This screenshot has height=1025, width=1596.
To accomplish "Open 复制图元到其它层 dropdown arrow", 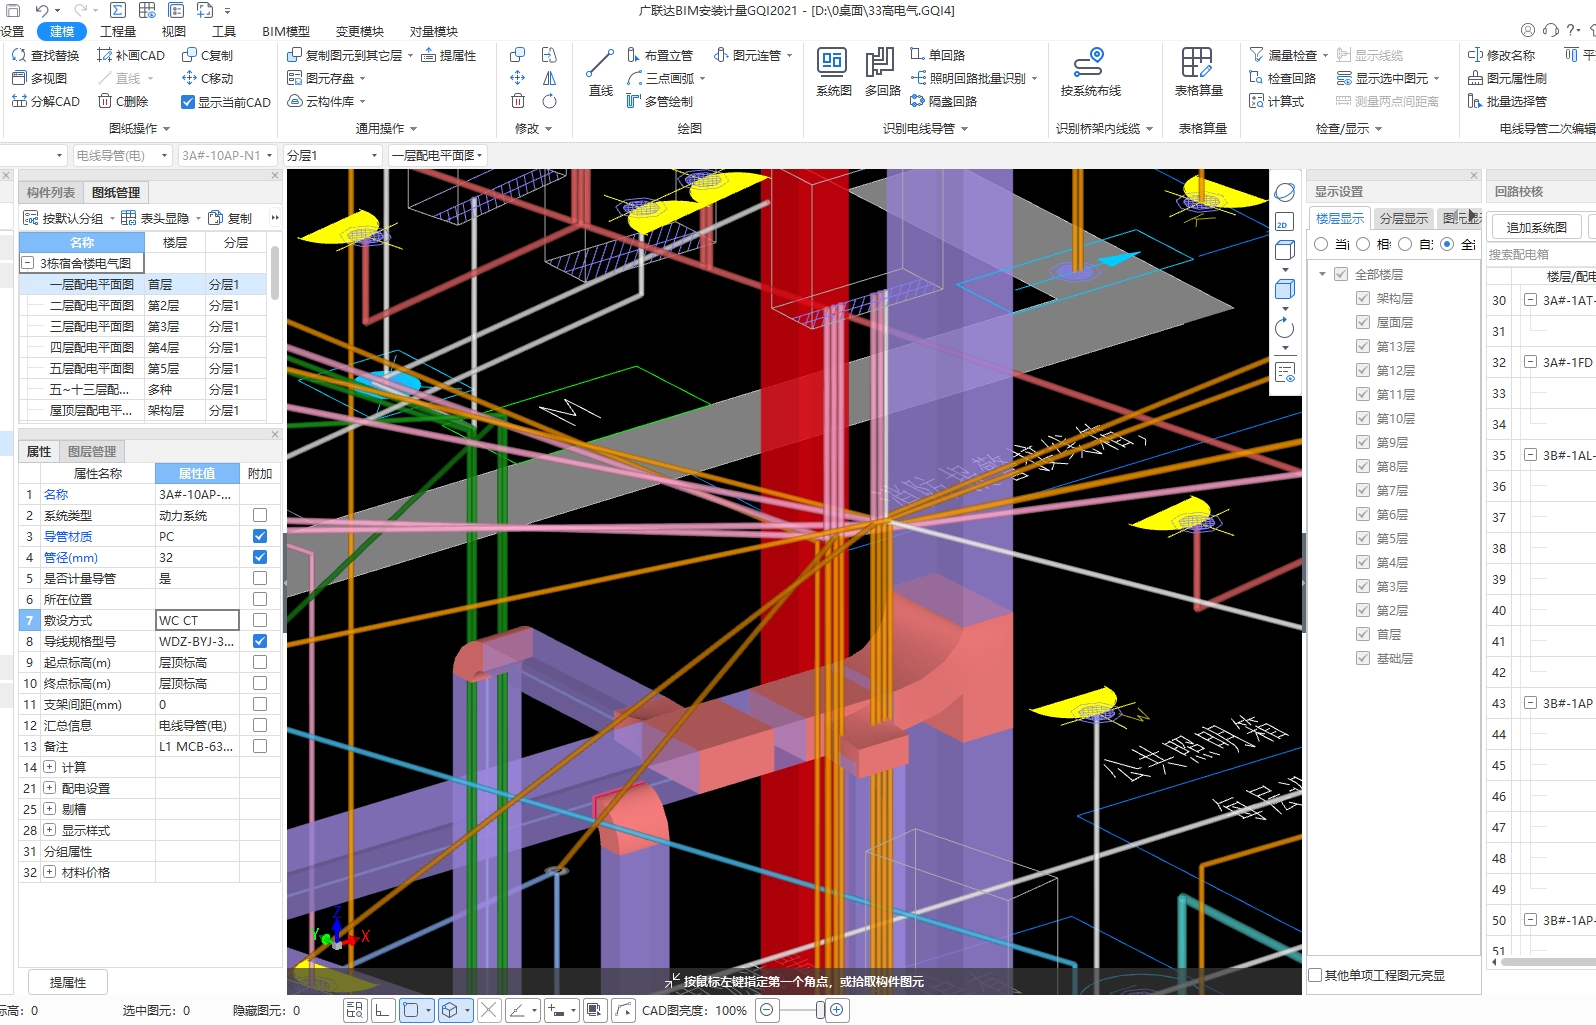I will (410, 55).
